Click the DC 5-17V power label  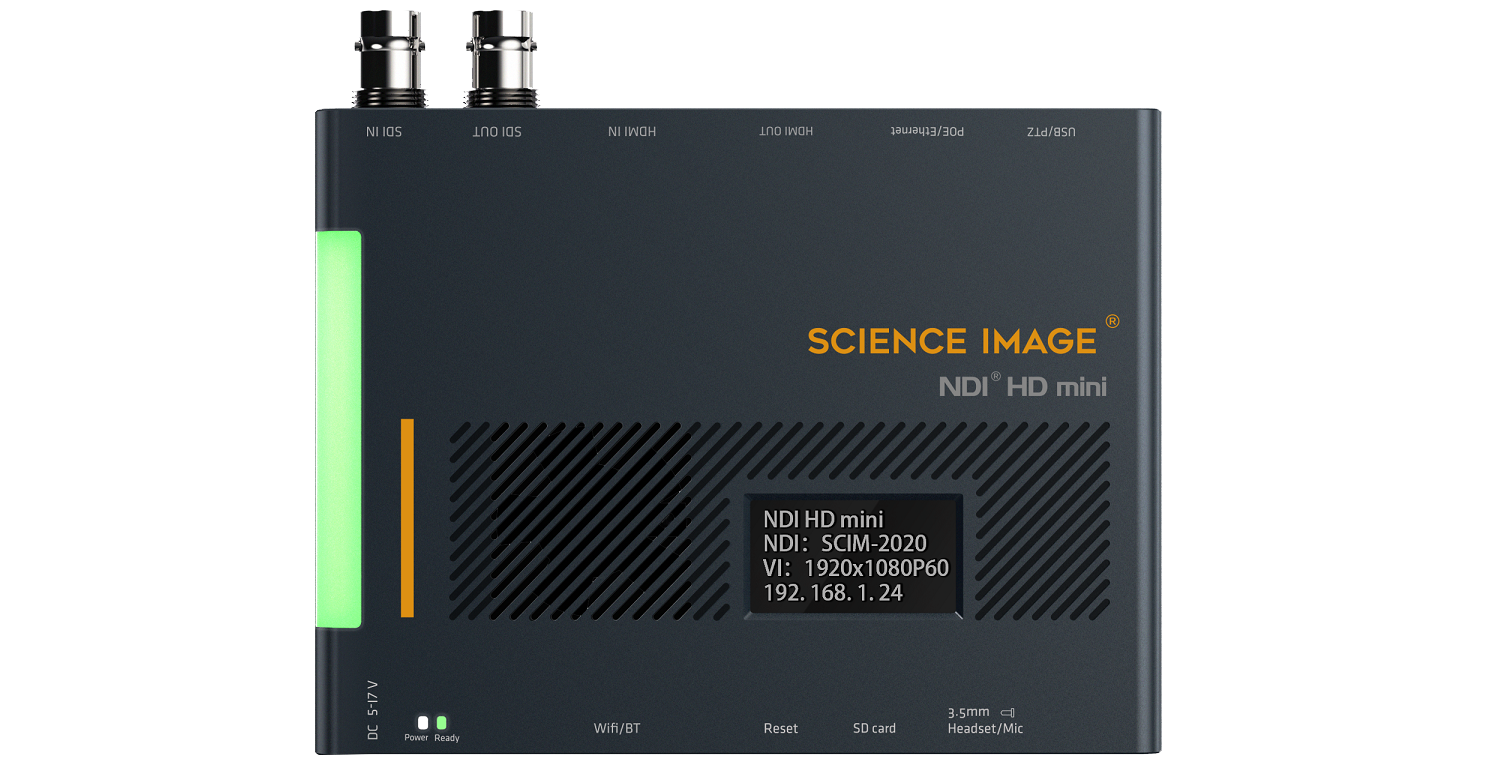[x=373, y=710]
